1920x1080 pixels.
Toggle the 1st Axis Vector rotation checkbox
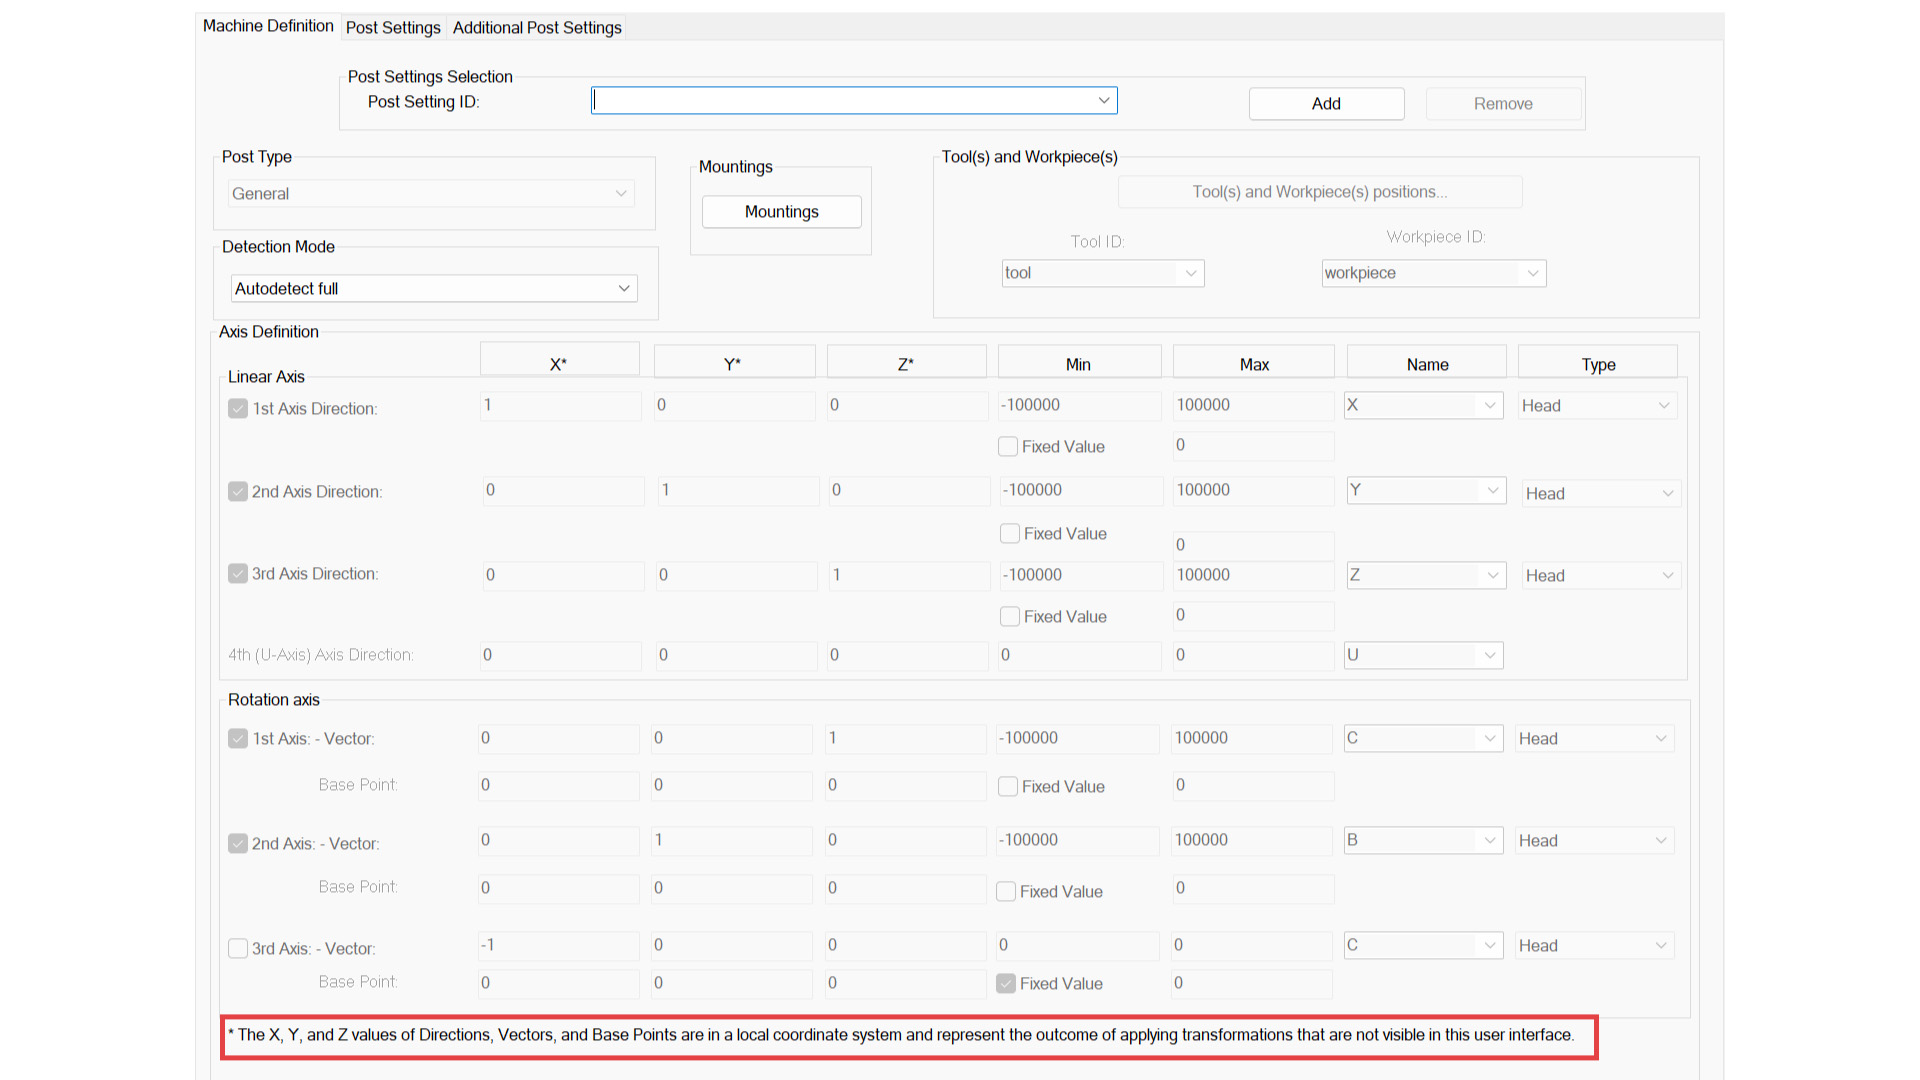click(238, 738)
